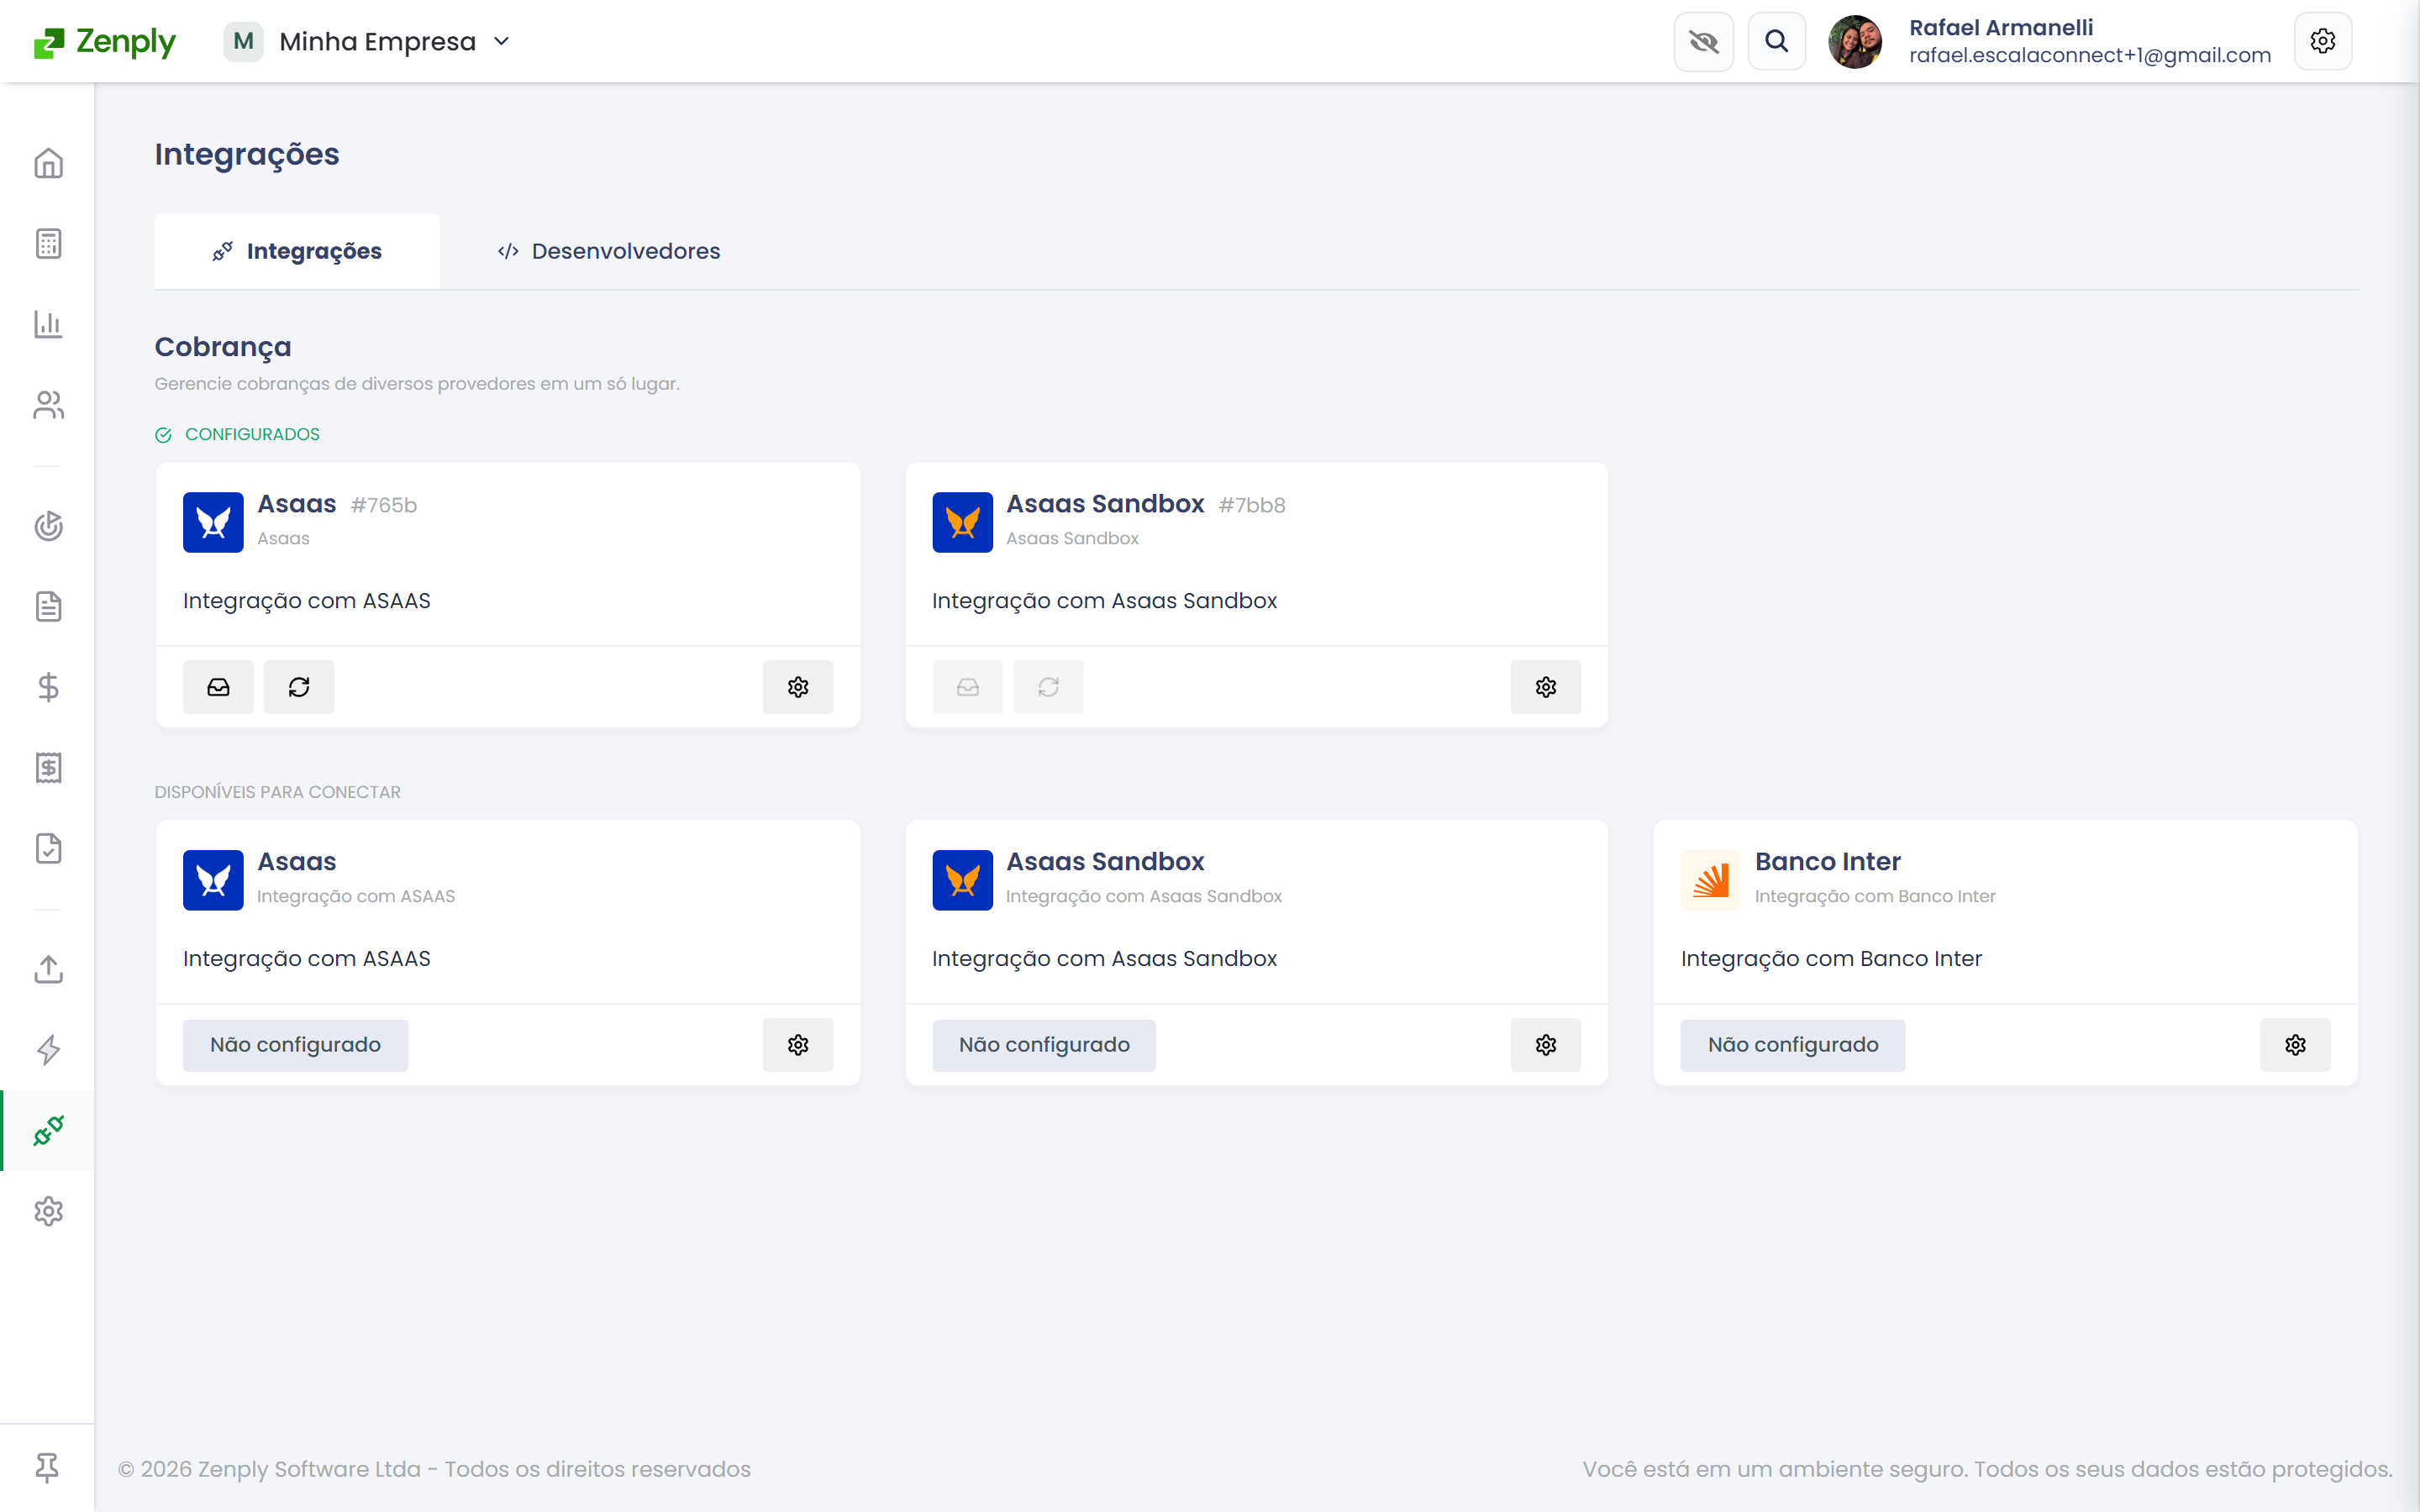Pin the sidebar with the pin icon
This screenshot has width=2420, height=1512.
point(47,1468)
